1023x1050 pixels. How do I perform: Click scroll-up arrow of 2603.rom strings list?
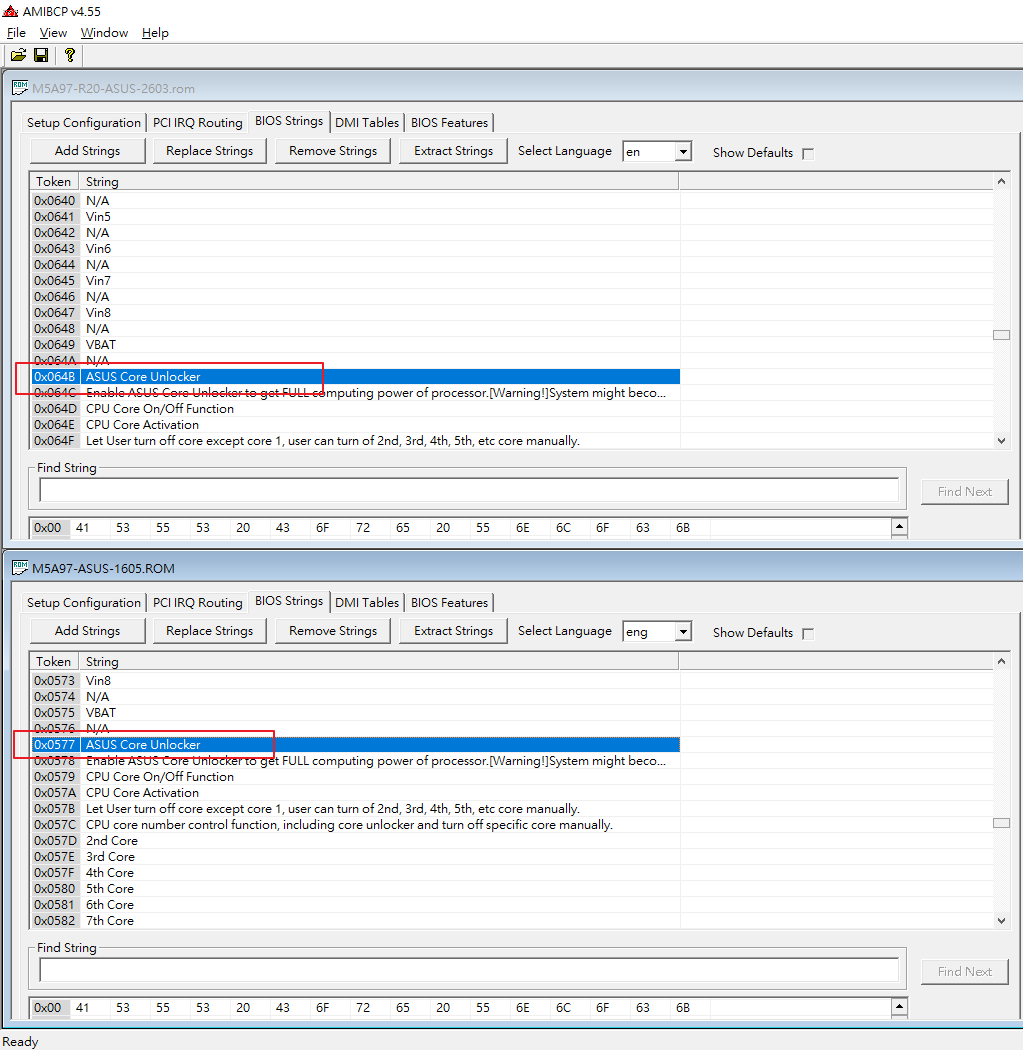click(x=1002, y=181)
